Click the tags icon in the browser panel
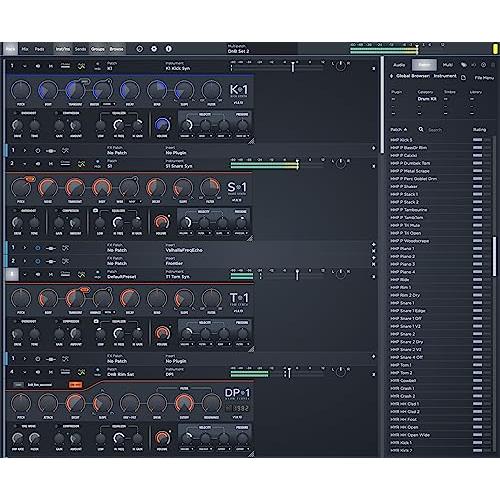The width and height of the screenshot is (500, 500). (464, 65)
